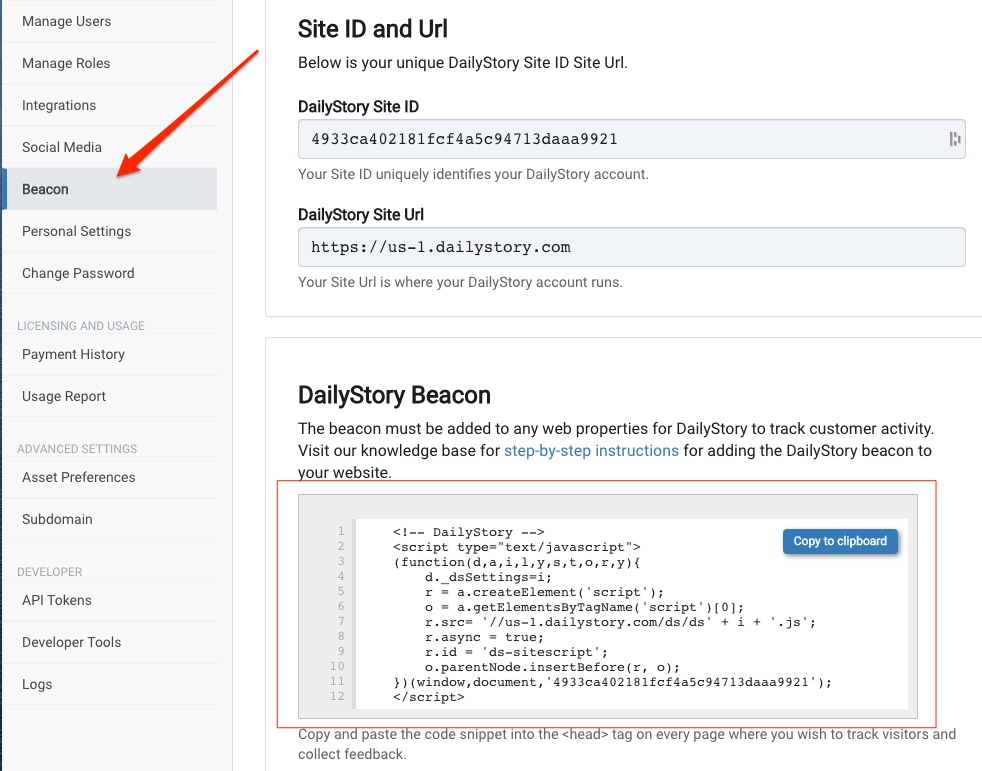Open Manage Users settings page
The width and height of the screenshot is (982, 771).
pyautogui.click(x=66, y=21)
